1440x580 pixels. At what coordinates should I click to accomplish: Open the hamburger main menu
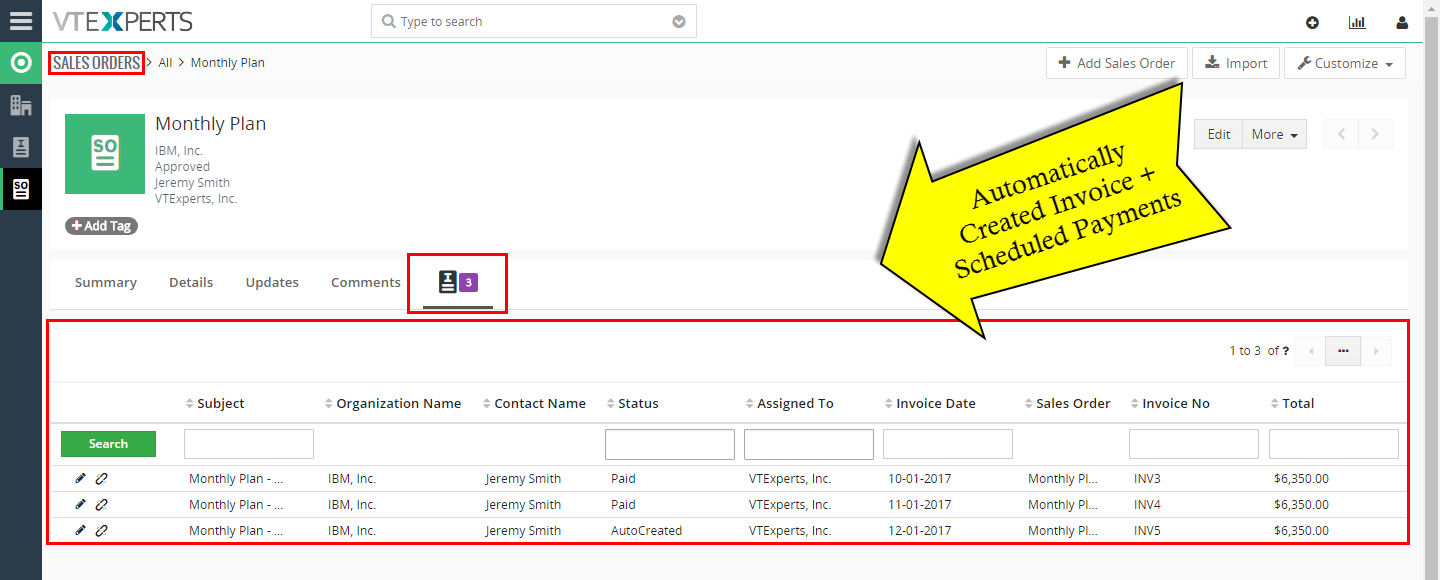pos(21,21)
